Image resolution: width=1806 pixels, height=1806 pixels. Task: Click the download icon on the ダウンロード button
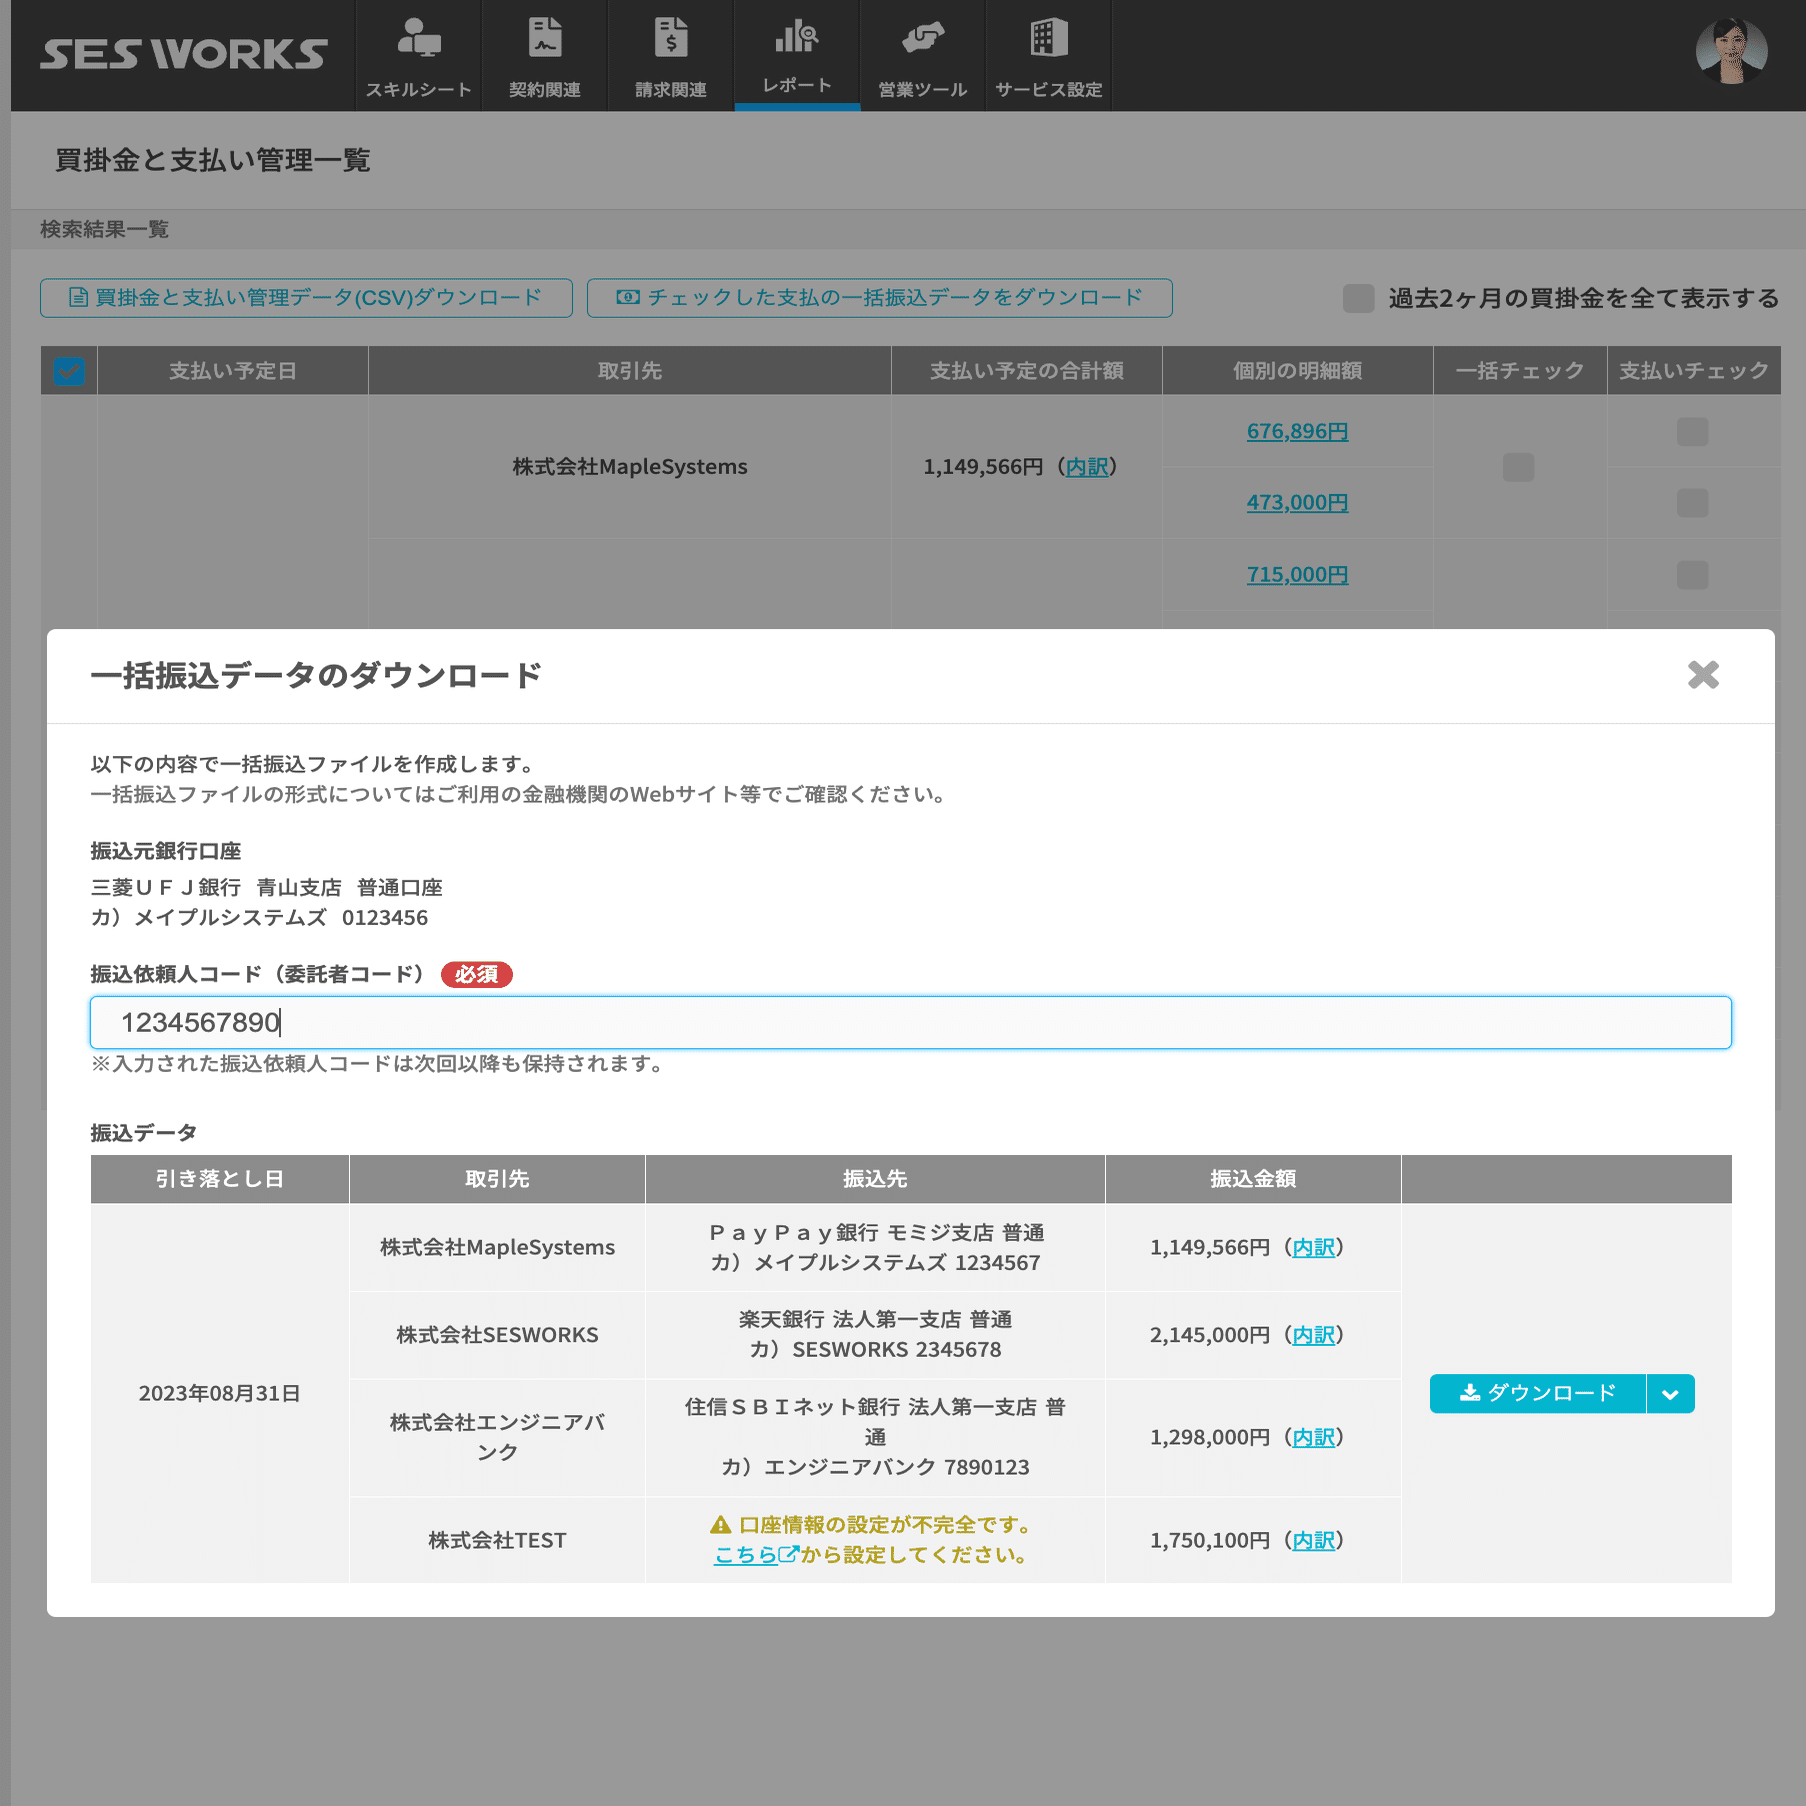[x=1469, y=1392]
